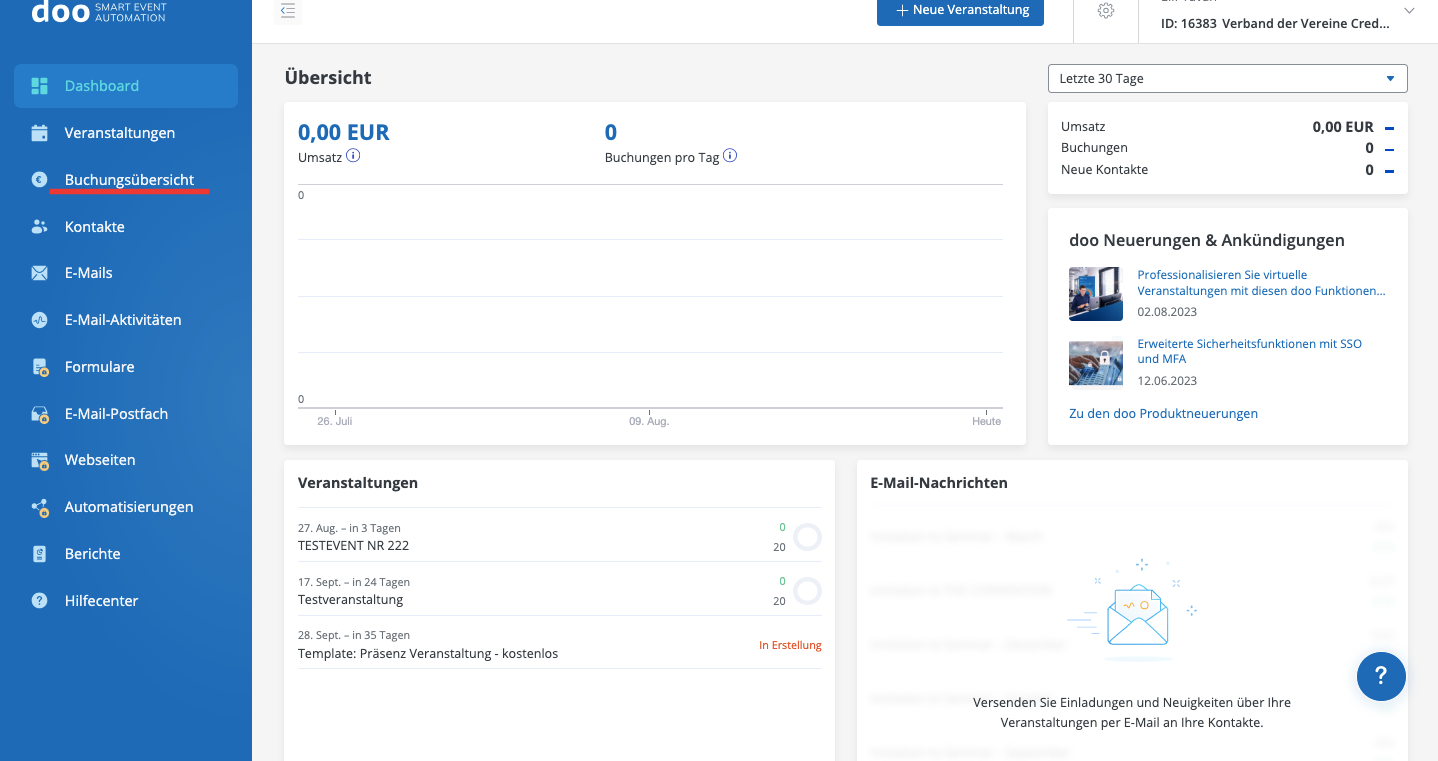This screenshot has width=1438, height=761.
Task: Select Formulare from the sidebar menu
Action: (99, 367)
